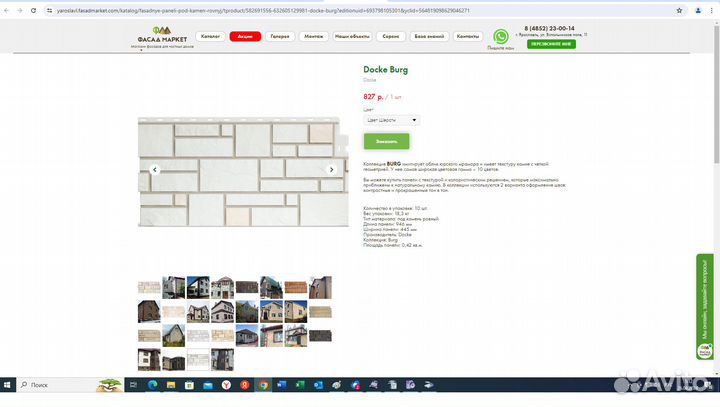Click the site info icon in the address bar
This screenshot has height=407, width=720.
click(49, 10)
